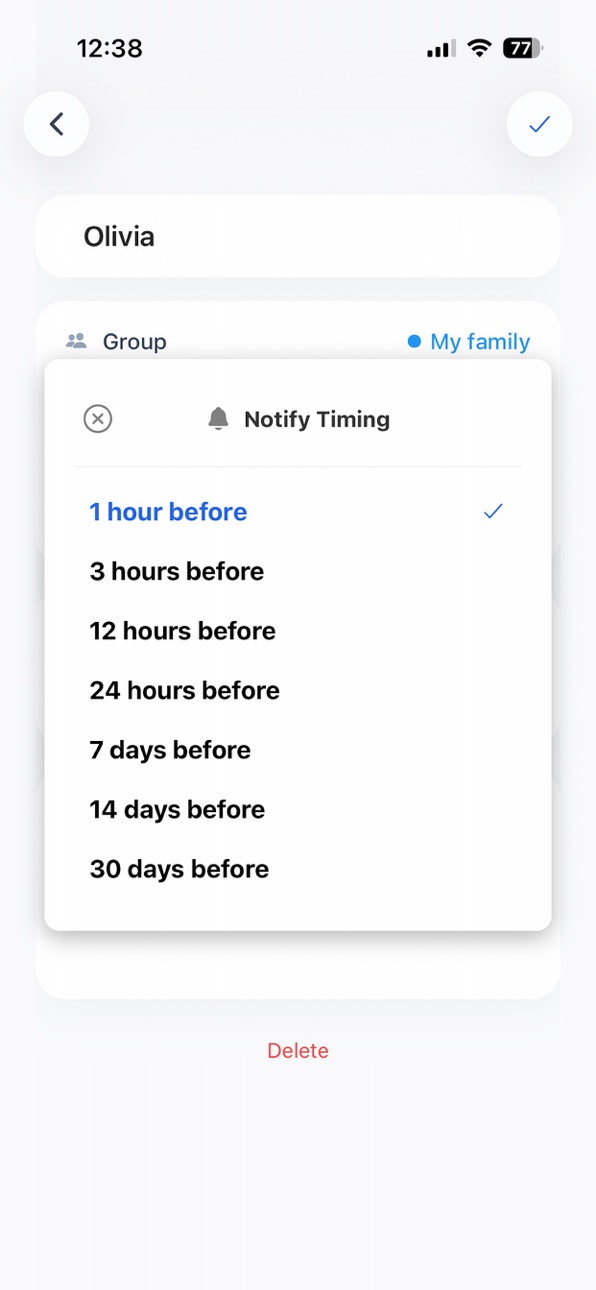The width and height of the screenshot is (596, 1290).
Task: Tap the cellular signal bars icon
Action: 441,48
